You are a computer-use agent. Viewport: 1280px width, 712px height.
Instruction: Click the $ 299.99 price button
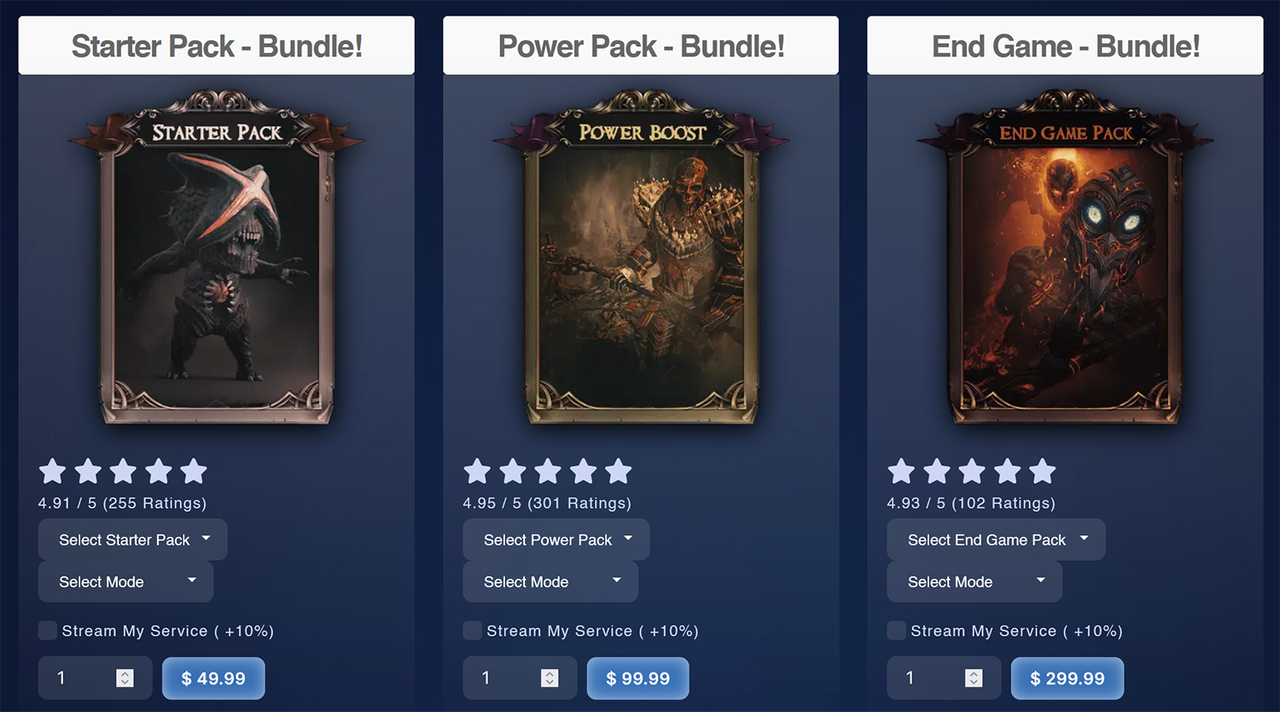tap(1067, 678)
